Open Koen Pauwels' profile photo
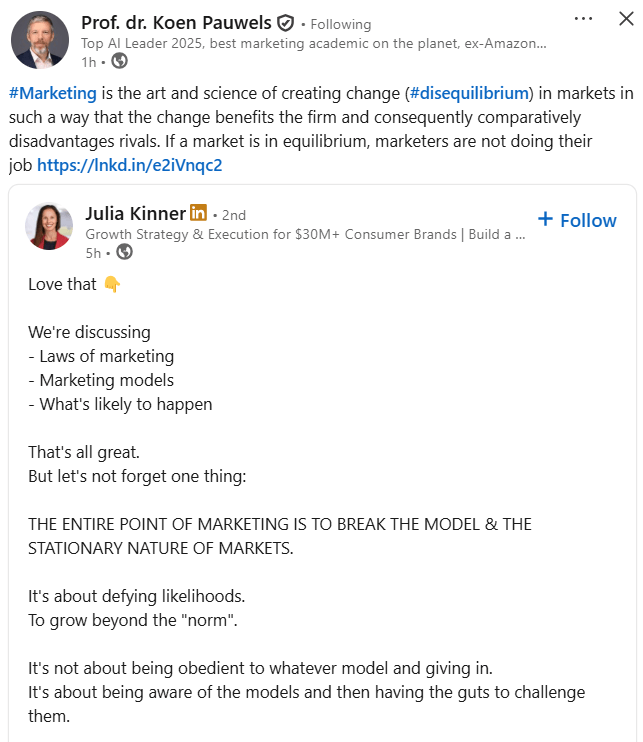Image resolution: width=643 pixels, height=742 pixels. coord(40,39)
